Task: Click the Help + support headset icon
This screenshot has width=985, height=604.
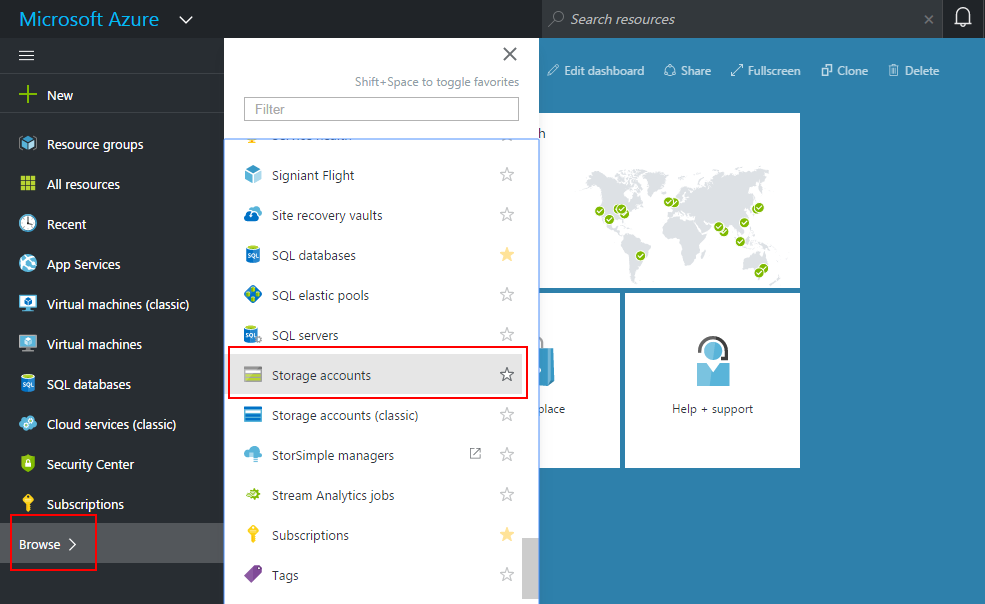Action: click(x=712, y=360)
